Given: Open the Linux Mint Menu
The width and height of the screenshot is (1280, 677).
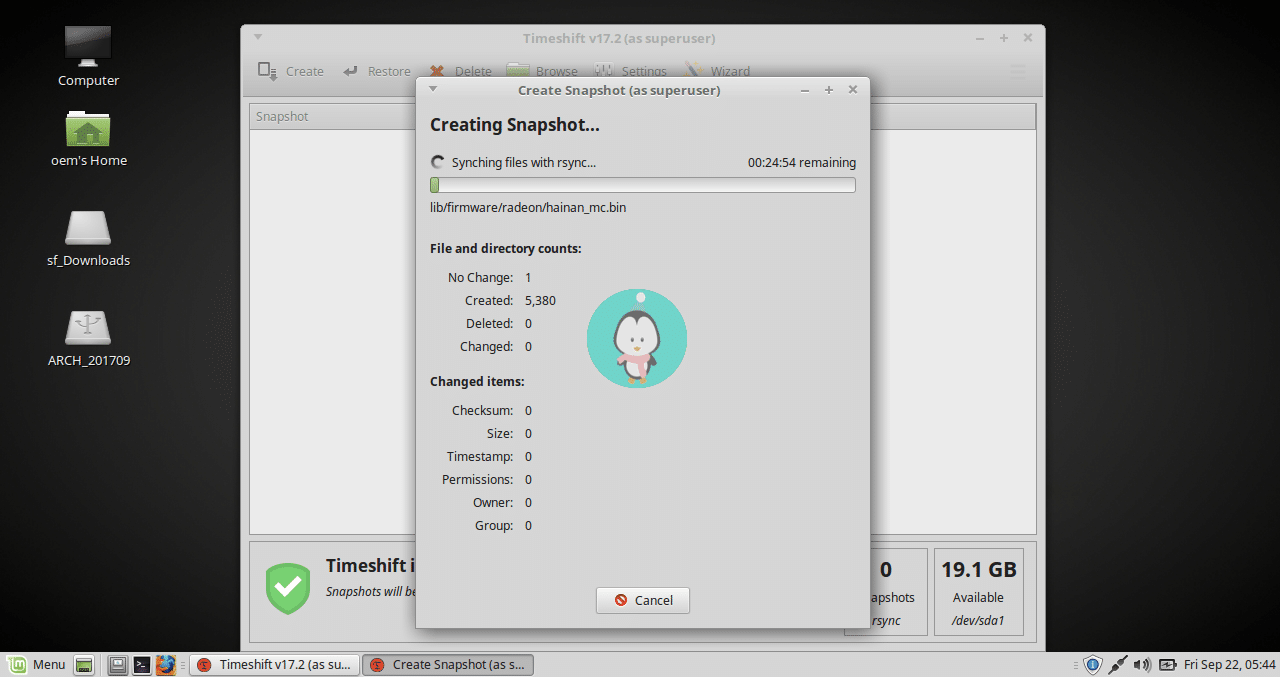Looking at the screenshot, I should (37, 664).
